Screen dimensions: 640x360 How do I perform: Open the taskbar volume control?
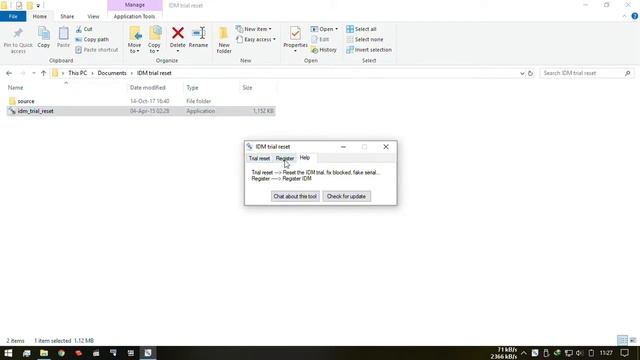pyautogui.click(x=579, y=353)
